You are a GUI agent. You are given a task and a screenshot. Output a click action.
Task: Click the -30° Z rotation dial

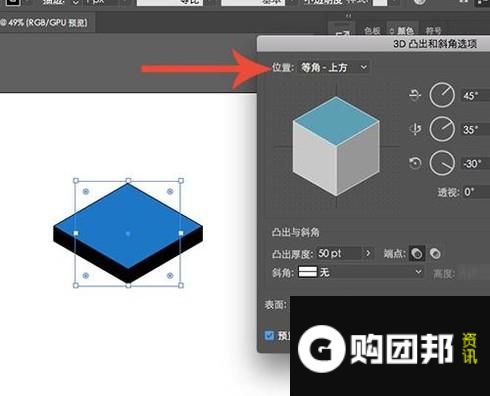tap(442, 163)
